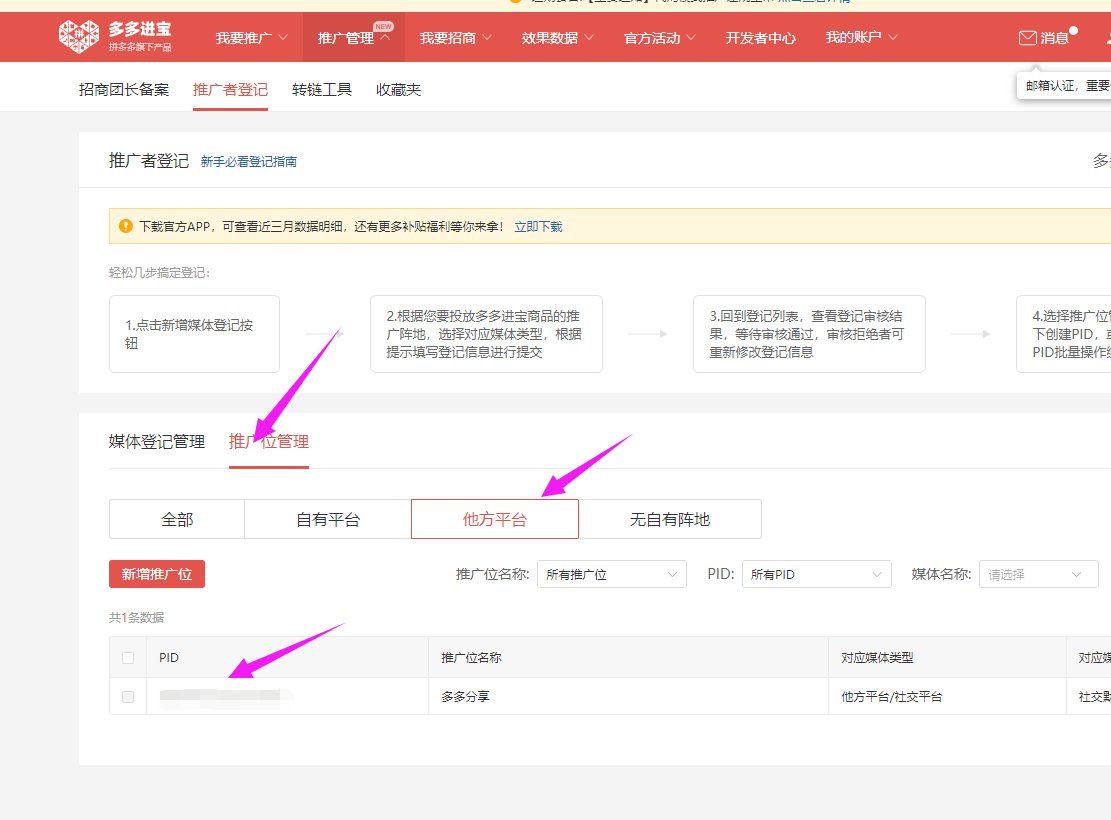Select the 推广位管理 tab
This screenshot has height=820, width=1111.
(x=269, y=442)
